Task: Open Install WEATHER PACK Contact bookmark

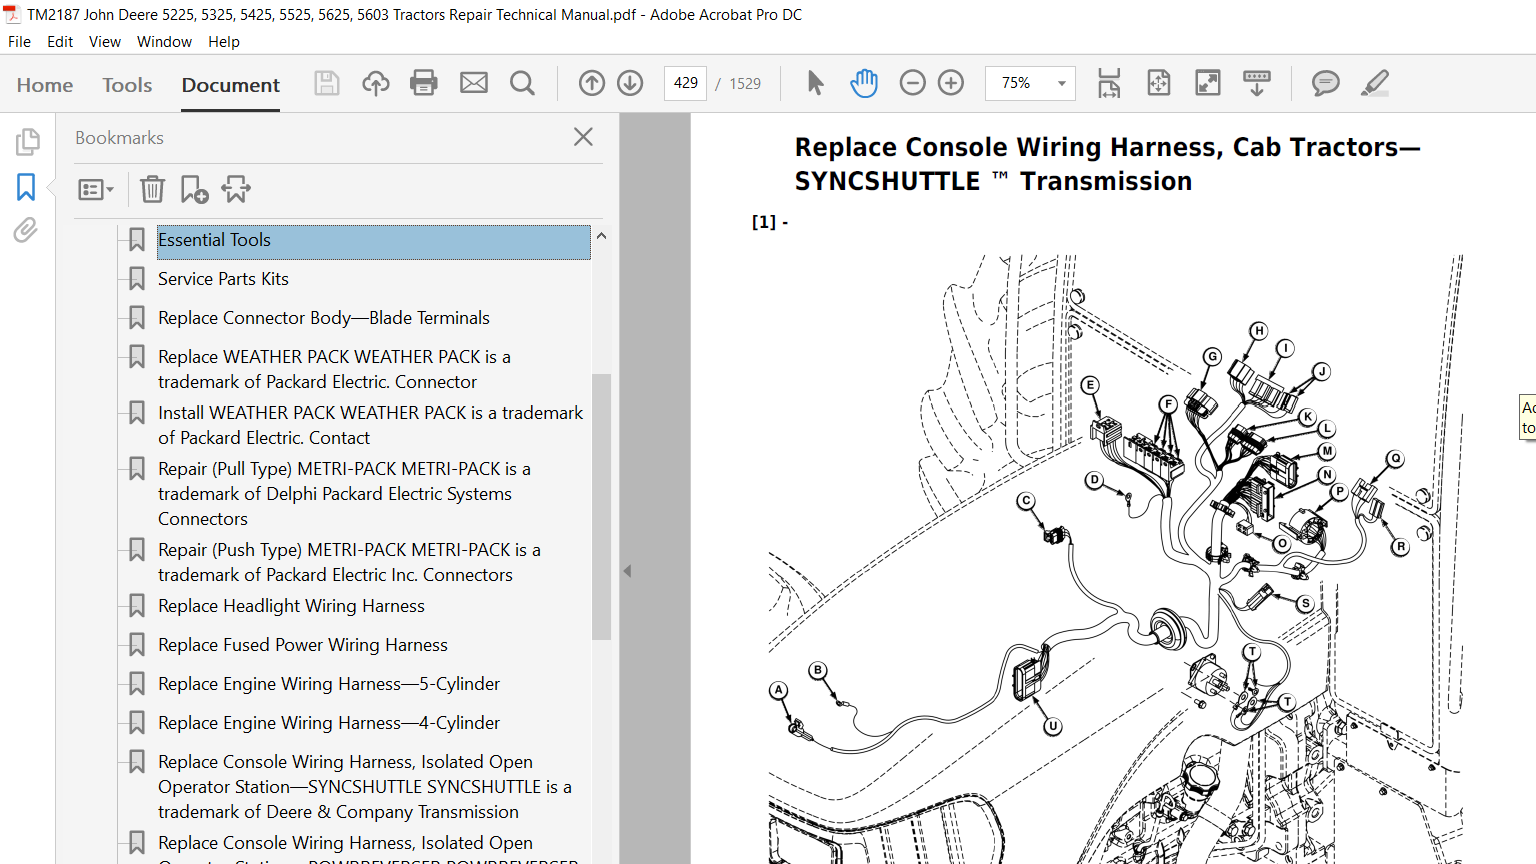Action: coord(370,425)
